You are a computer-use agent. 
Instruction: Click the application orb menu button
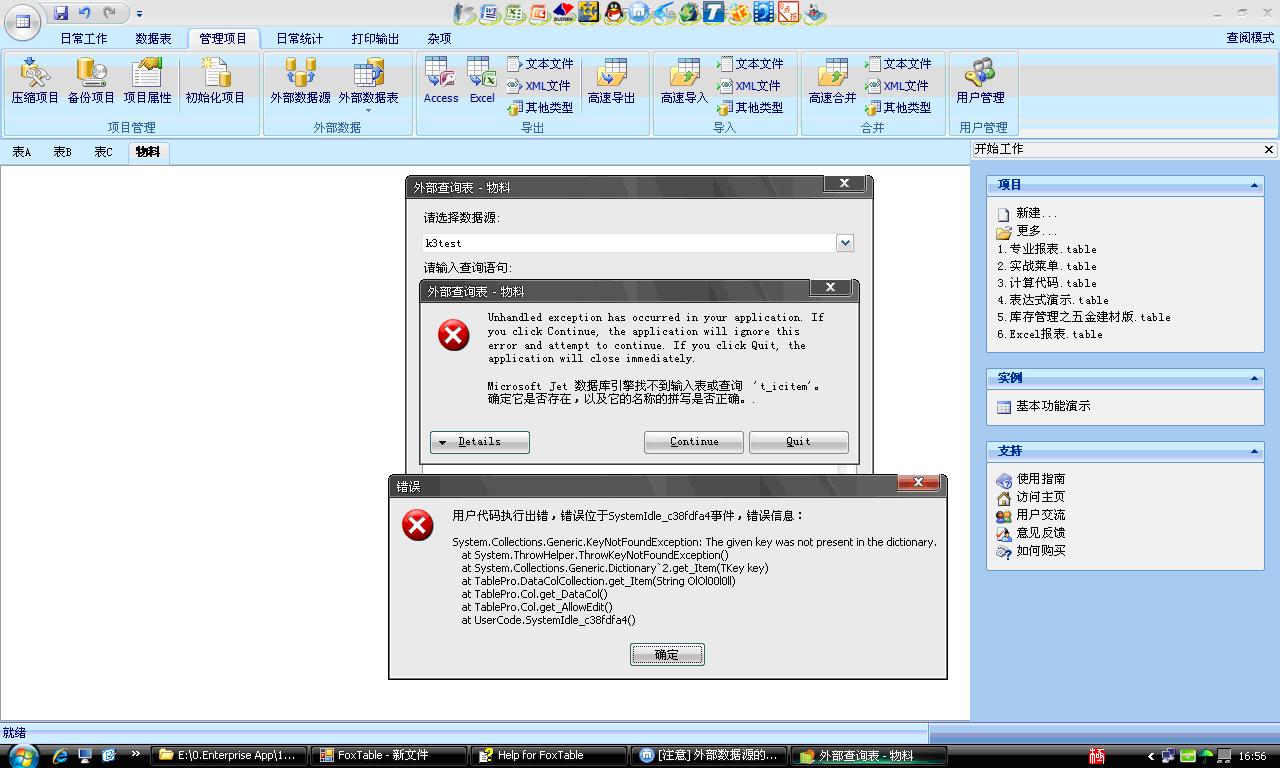pos(22,21)
